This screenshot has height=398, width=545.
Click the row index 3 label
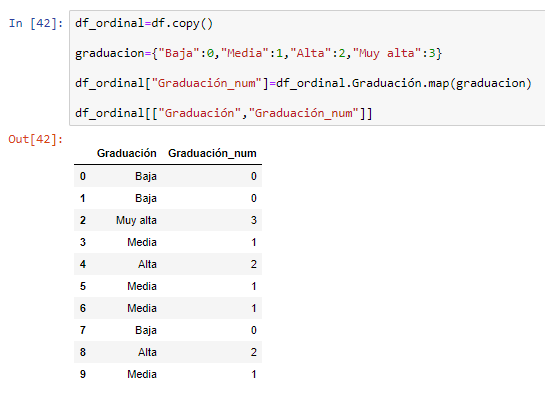click(x=83, y=242)
